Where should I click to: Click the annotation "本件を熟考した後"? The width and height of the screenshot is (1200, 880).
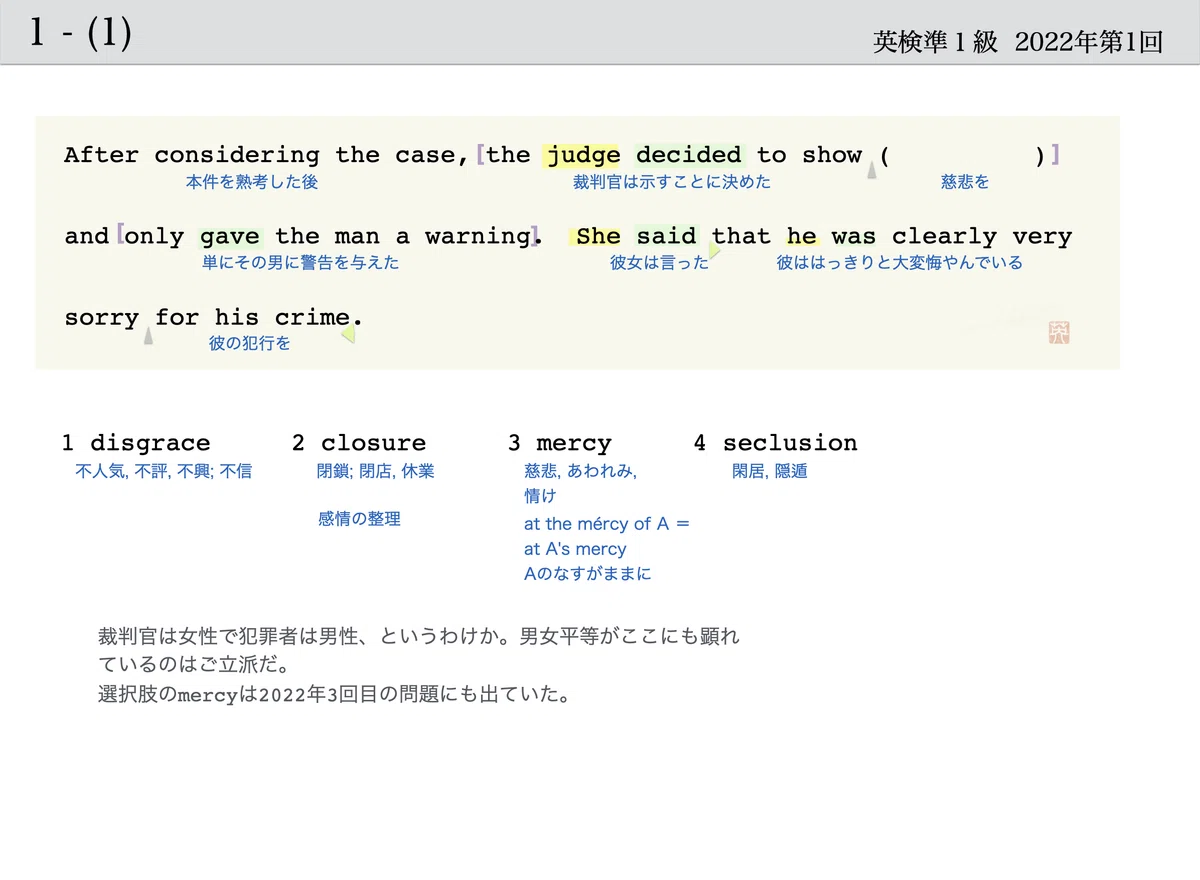pos(252,182)
